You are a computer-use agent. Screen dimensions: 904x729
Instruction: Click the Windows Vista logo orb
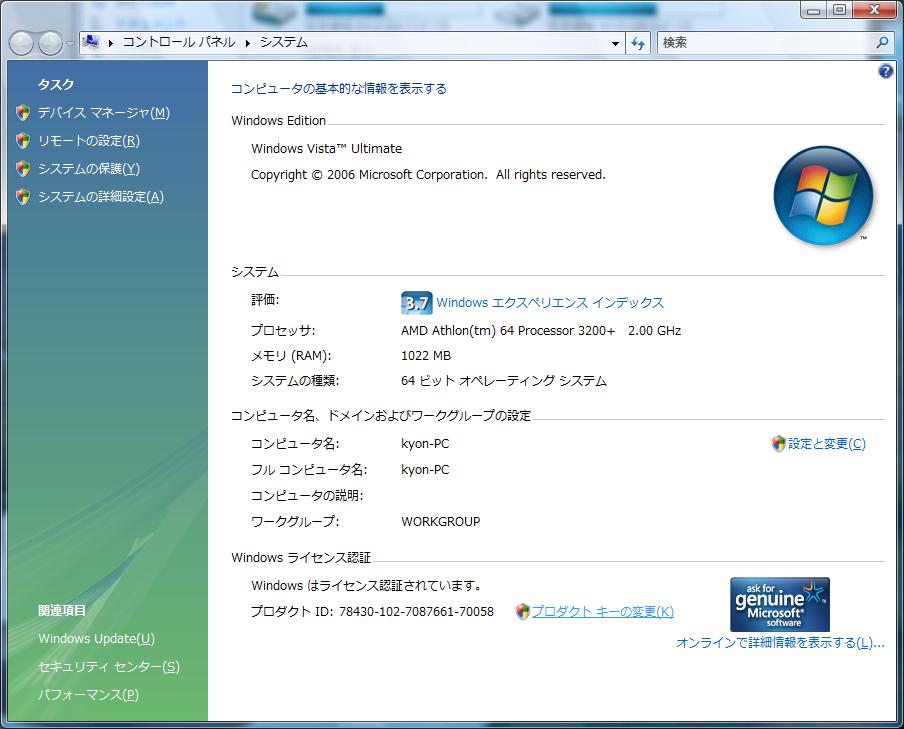[x=823, y=196]
